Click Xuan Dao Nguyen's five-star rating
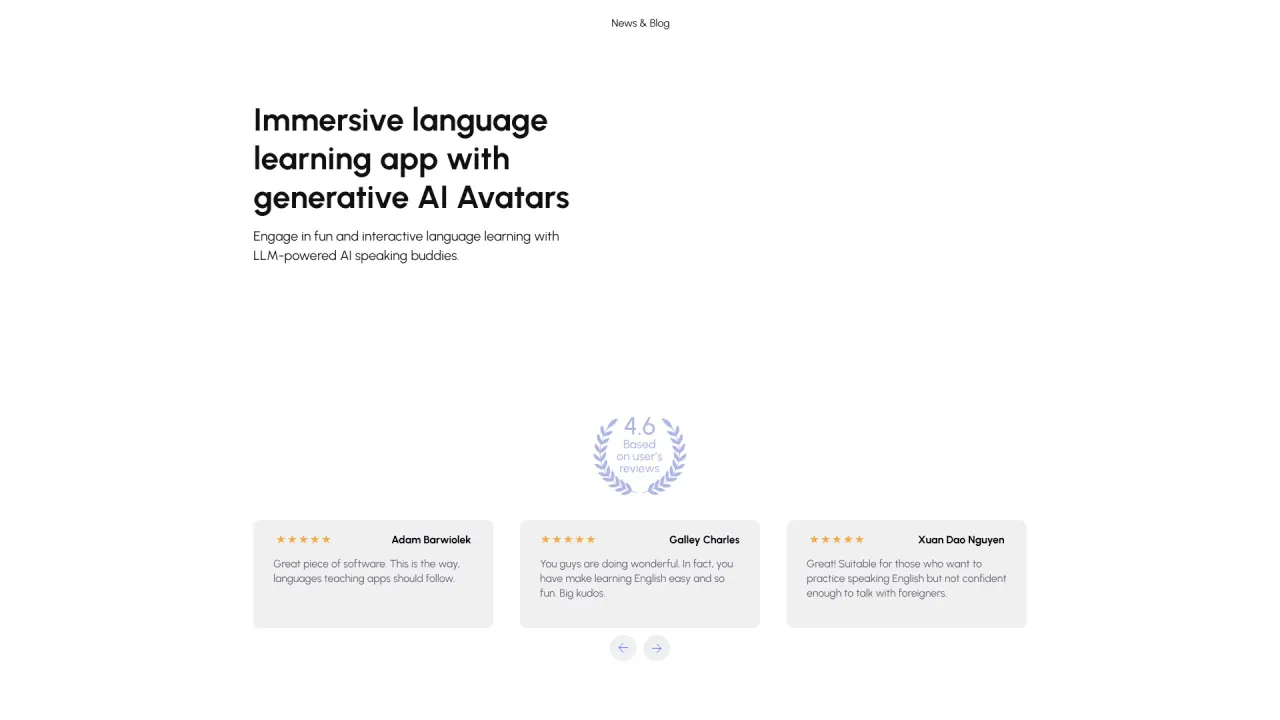The height and width of the screenshot is (720, 1280). 836,540
